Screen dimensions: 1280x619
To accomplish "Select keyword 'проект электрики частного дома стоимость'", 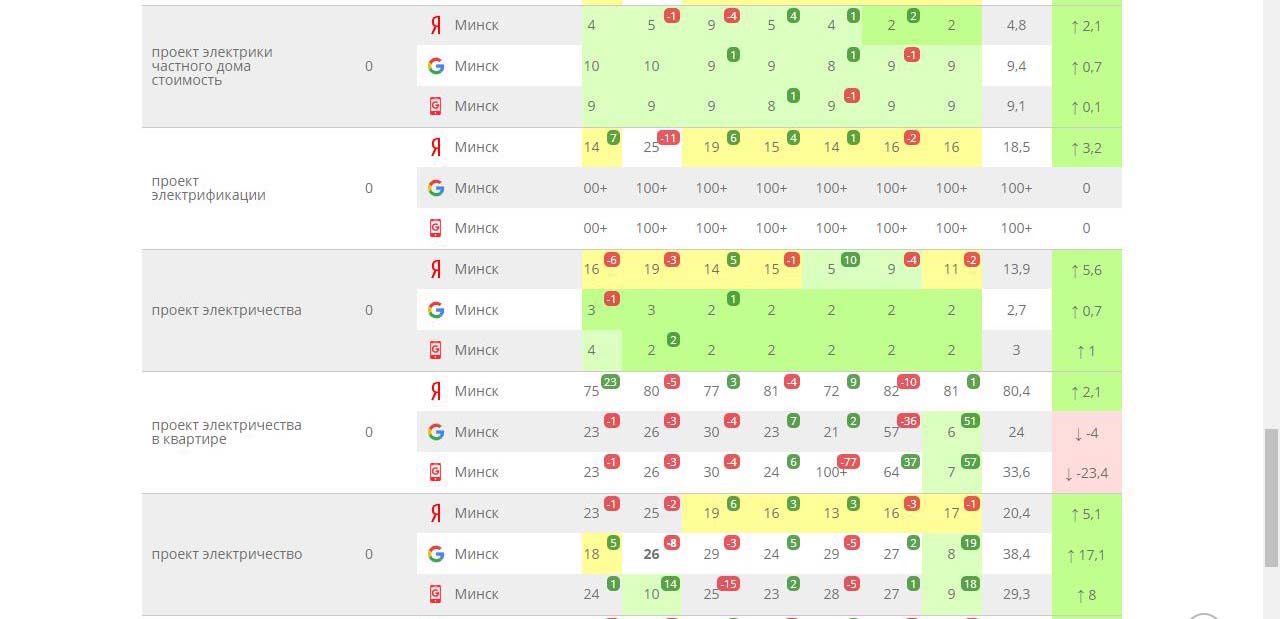I will pos(212,66).
